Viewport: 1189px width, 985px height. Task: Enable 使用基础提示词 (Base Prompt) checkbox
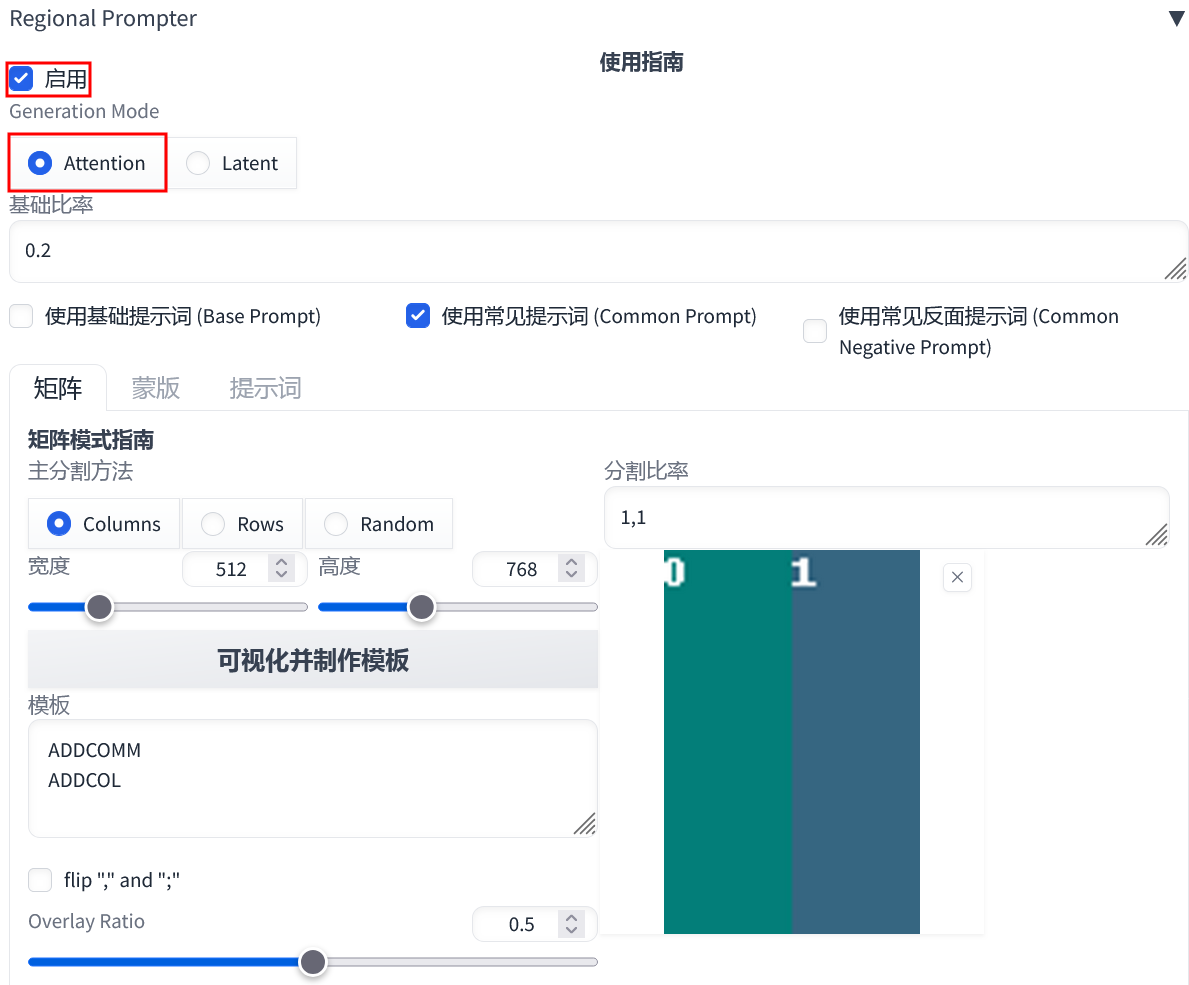click(x=21, y=317)
